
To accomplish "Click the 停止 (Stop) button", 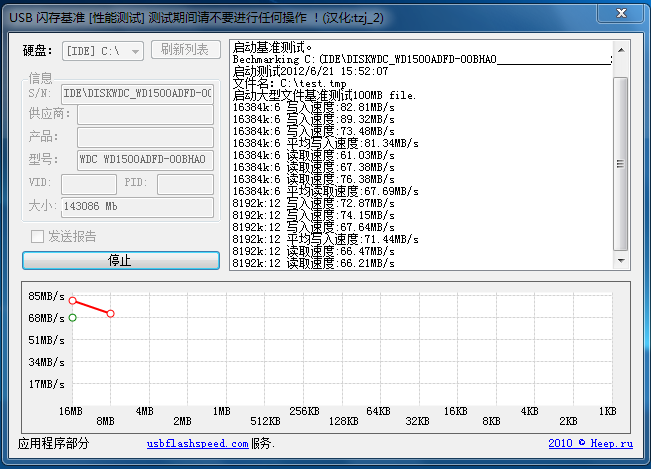I will click(120, 260).
